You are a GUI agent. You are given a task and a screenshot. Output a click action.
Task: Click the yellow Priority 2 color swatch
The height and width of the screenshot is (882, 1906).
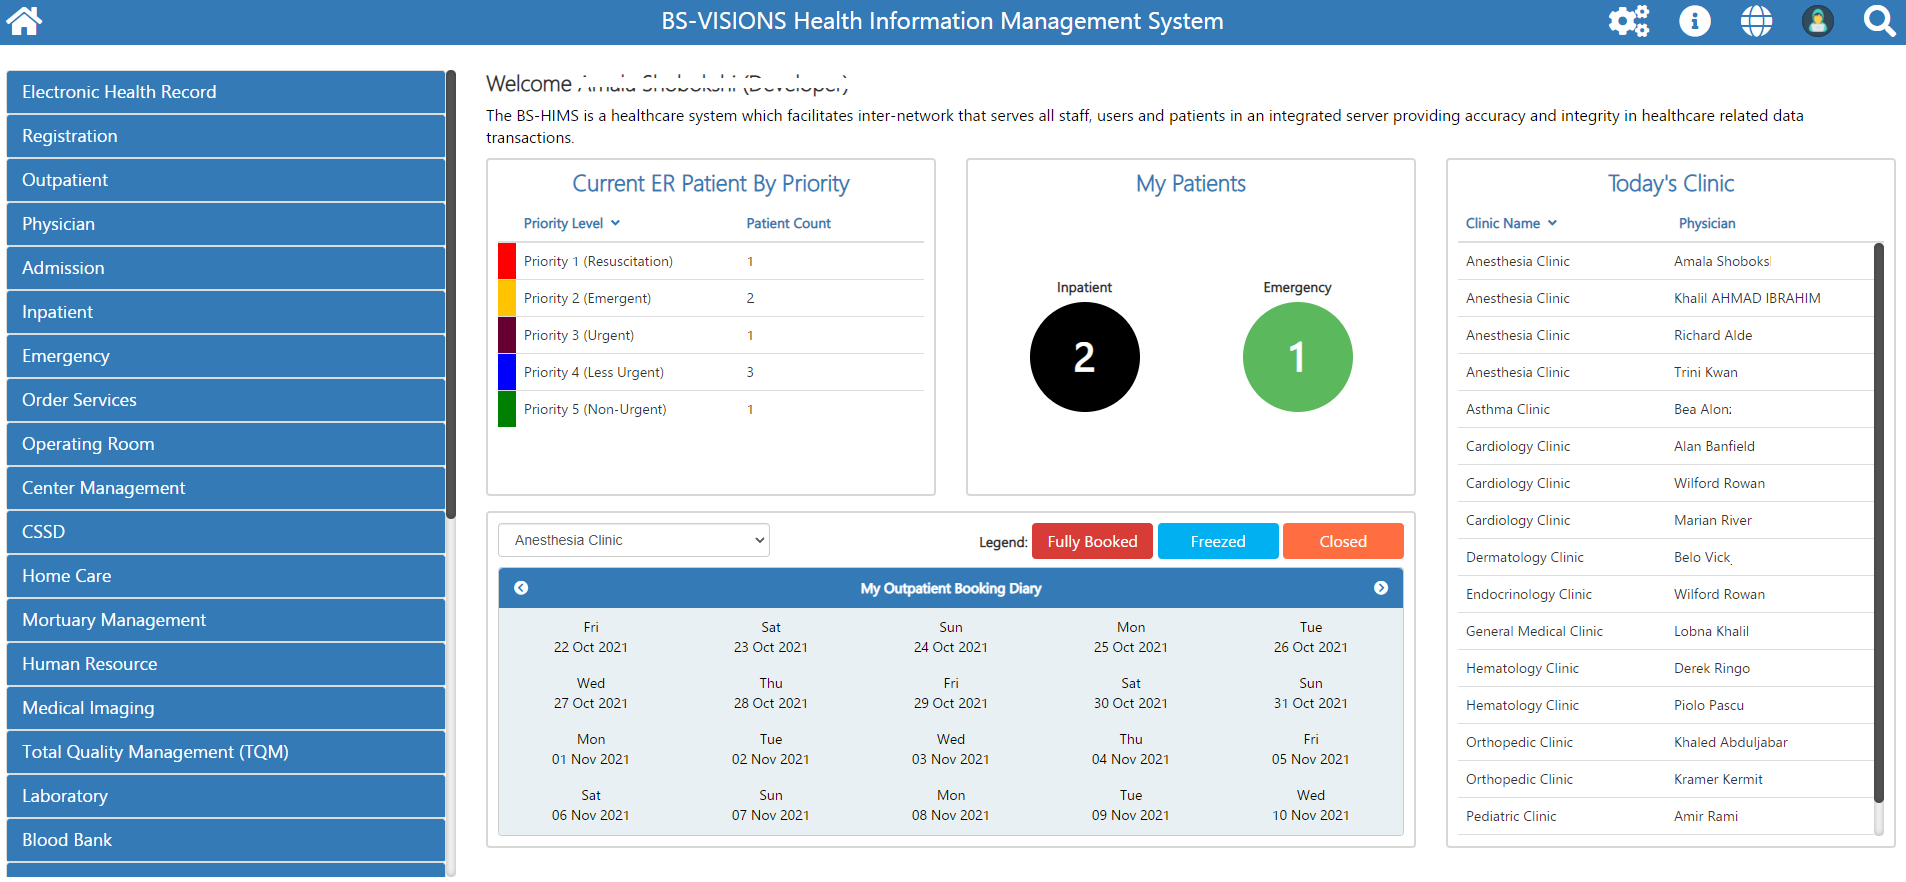coord(507,298)
